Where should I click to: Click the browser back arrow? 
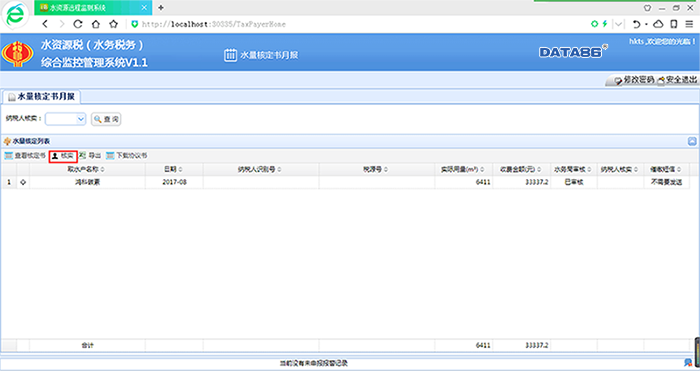[x=45, y=24]
